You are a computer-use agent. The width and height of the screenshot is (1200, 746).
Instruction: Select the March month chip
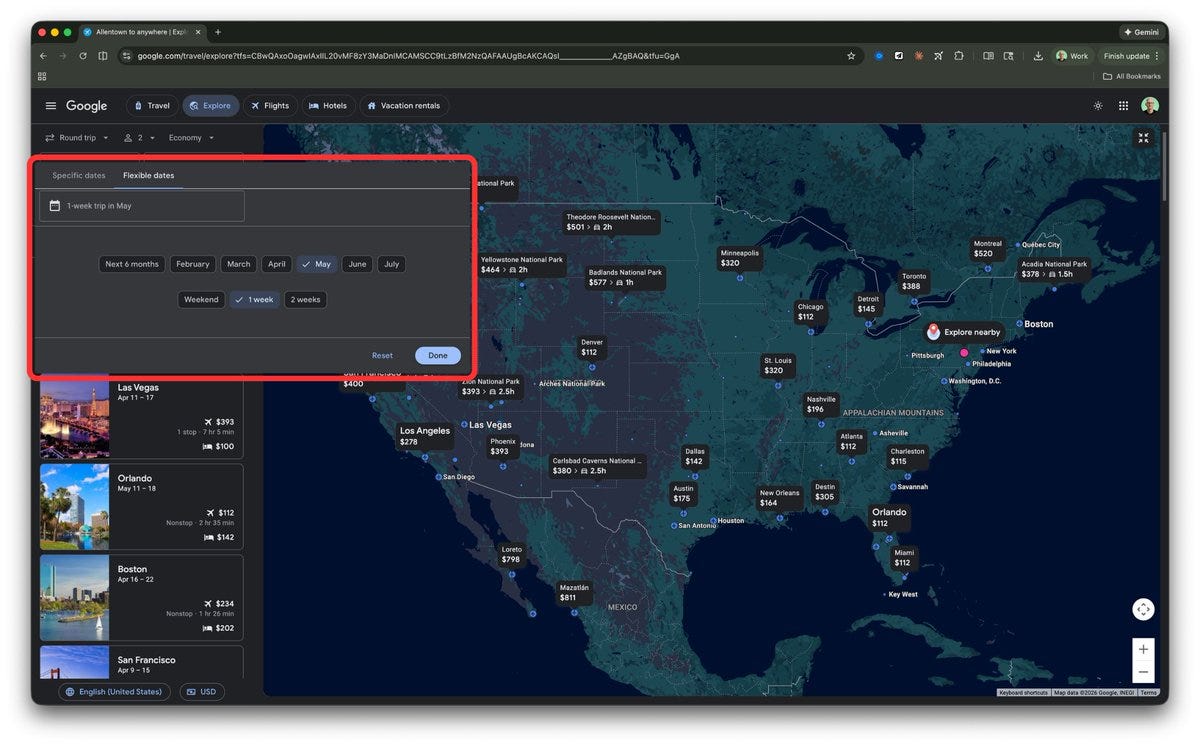239,264
